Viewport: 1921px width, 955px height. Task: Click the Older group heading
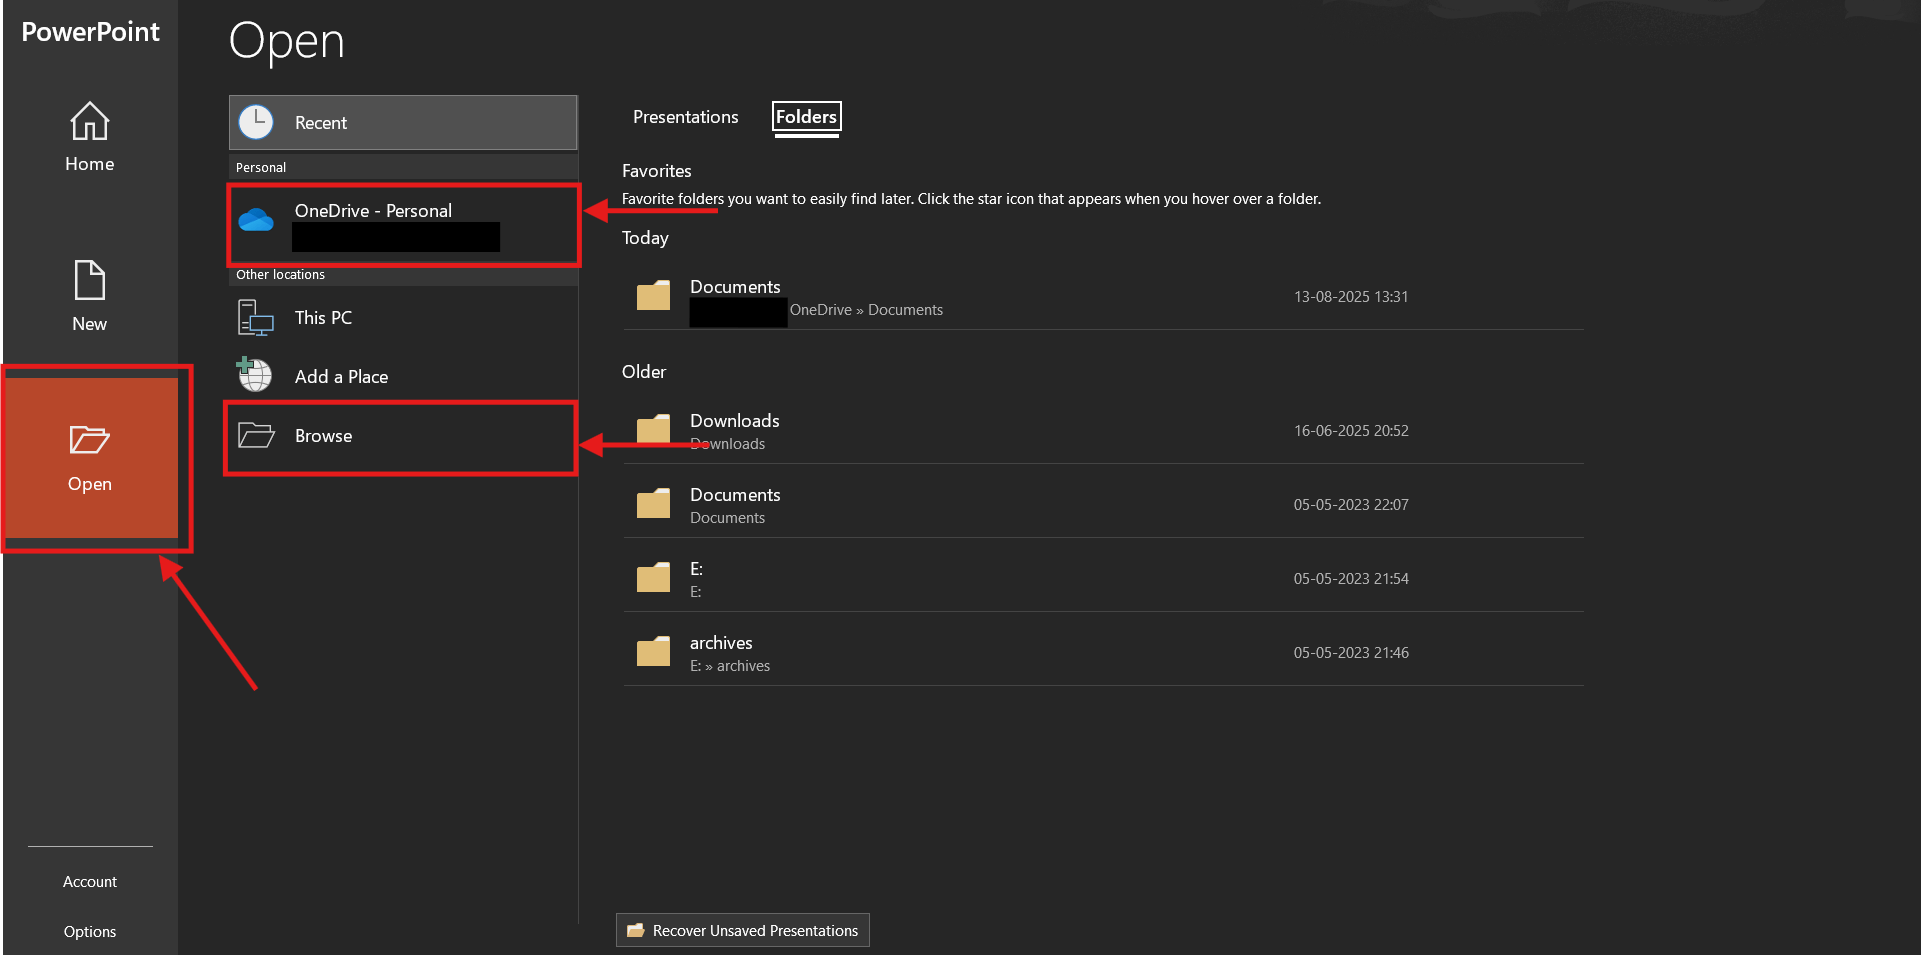point(644,372)
